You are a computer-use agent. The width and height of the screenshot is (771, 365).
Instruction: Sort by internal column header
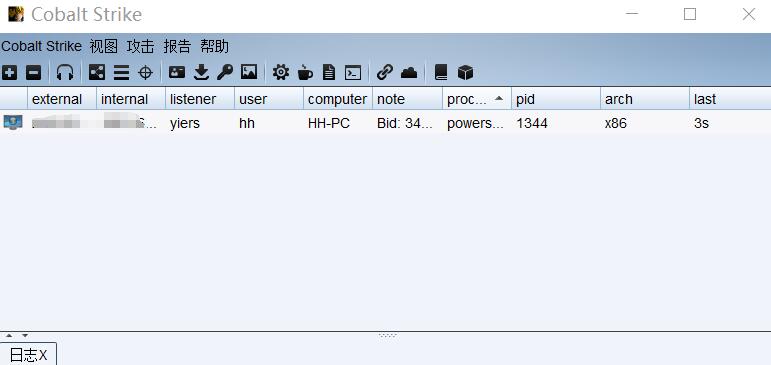coord(131,99)
